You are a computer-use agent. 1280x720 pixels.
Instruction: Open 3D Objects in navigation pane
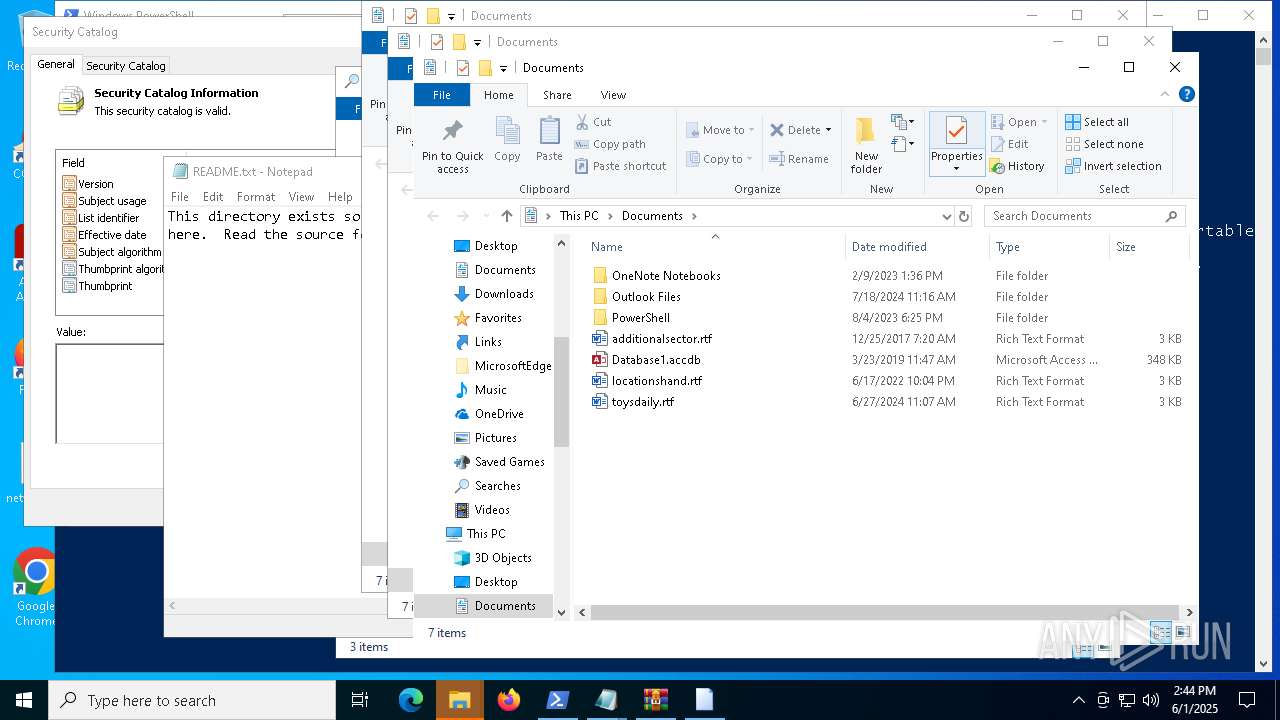click(x=503, y=558)
